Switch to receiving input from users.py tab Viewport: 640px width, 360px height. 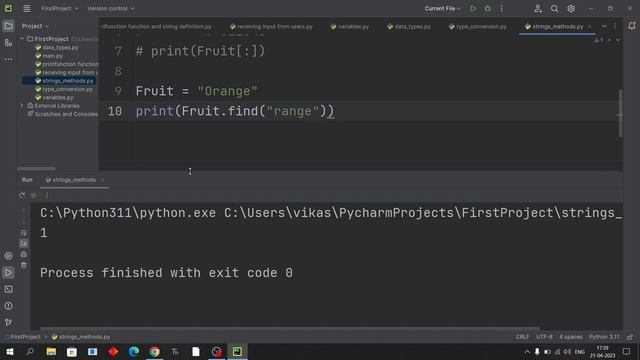click(x=271, y=27)
